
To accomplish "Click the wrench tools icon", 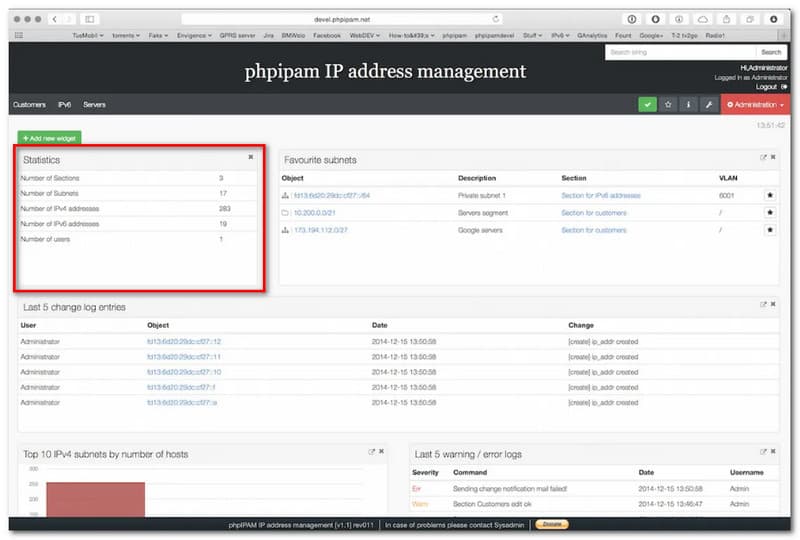I will pyautogui.click(x=708, y=104).
